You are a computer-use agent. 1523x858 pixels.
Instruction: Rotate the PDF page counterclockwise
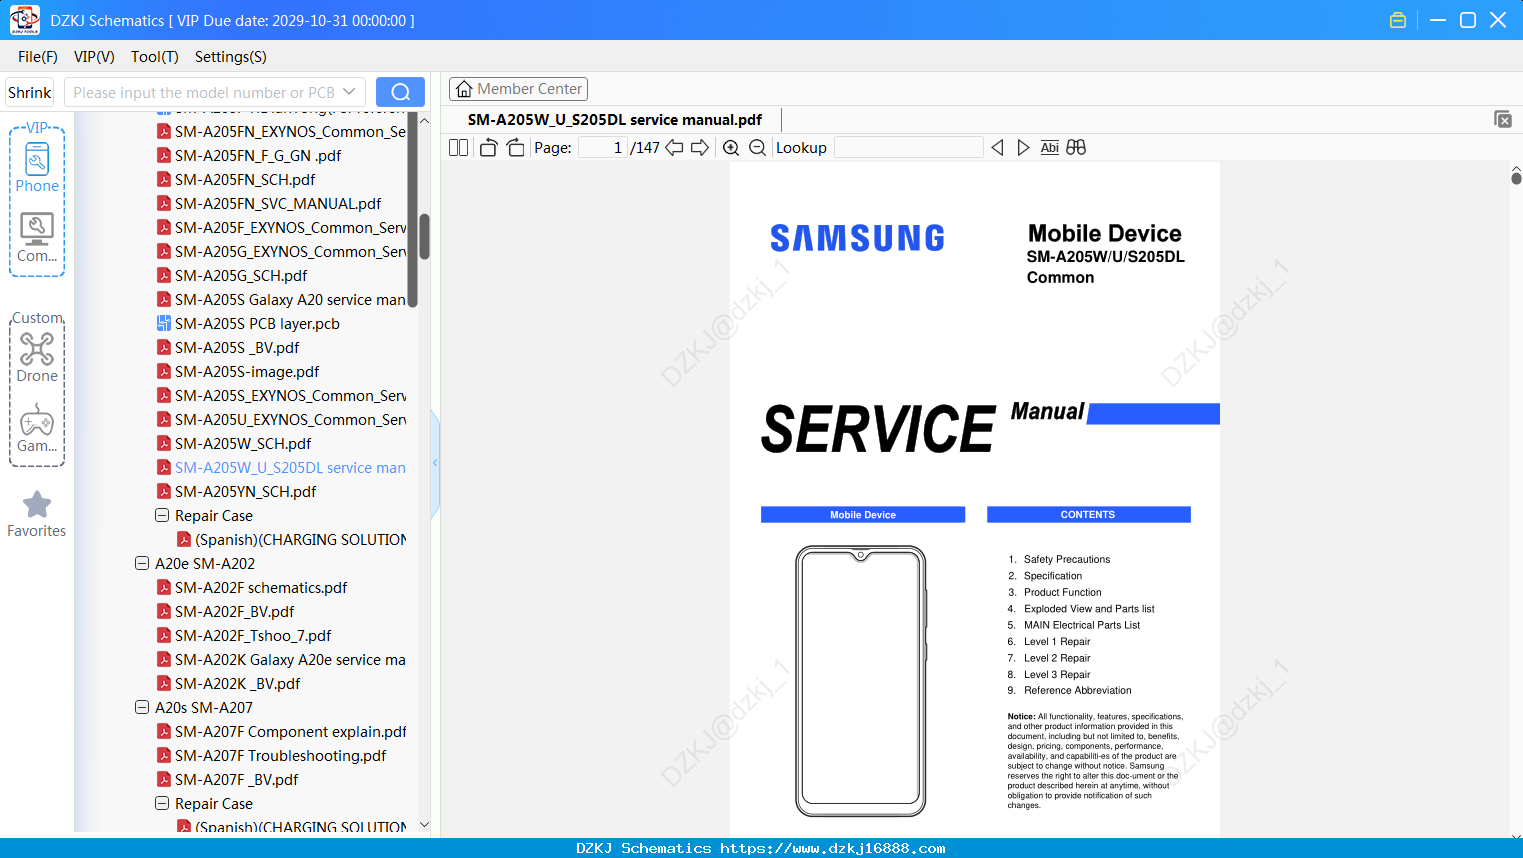[x=488, y=148]
